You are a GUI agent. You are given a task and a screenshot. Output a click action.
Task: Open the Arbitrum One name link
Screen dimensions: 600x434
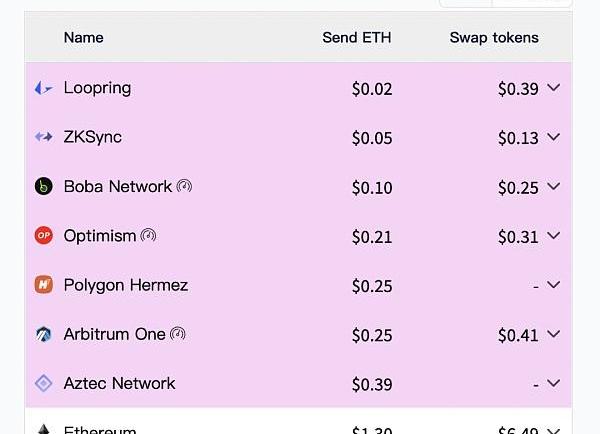[x=114, y=334]
